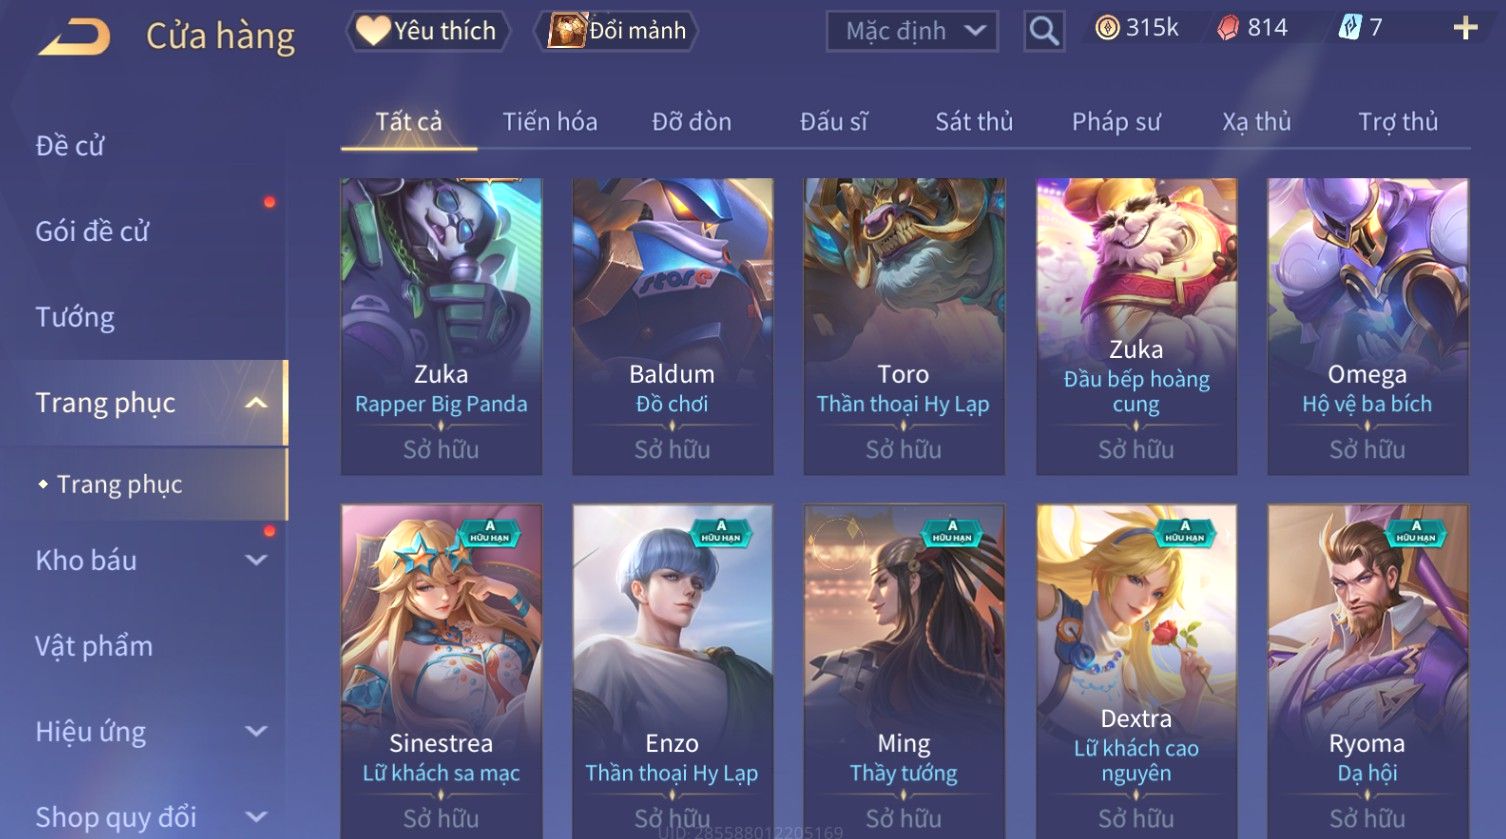Open Tướng in the sidebar
This screenshot has height=839, width=1506.
[75, 317]
